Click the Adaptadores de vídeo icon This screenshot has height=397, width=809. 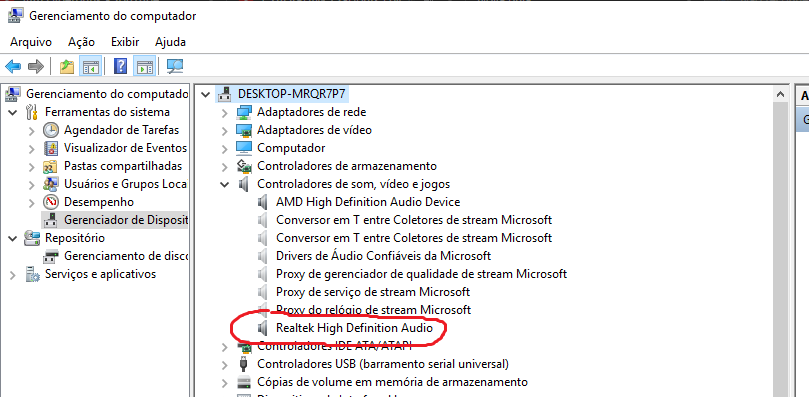[x=244, y=130]
